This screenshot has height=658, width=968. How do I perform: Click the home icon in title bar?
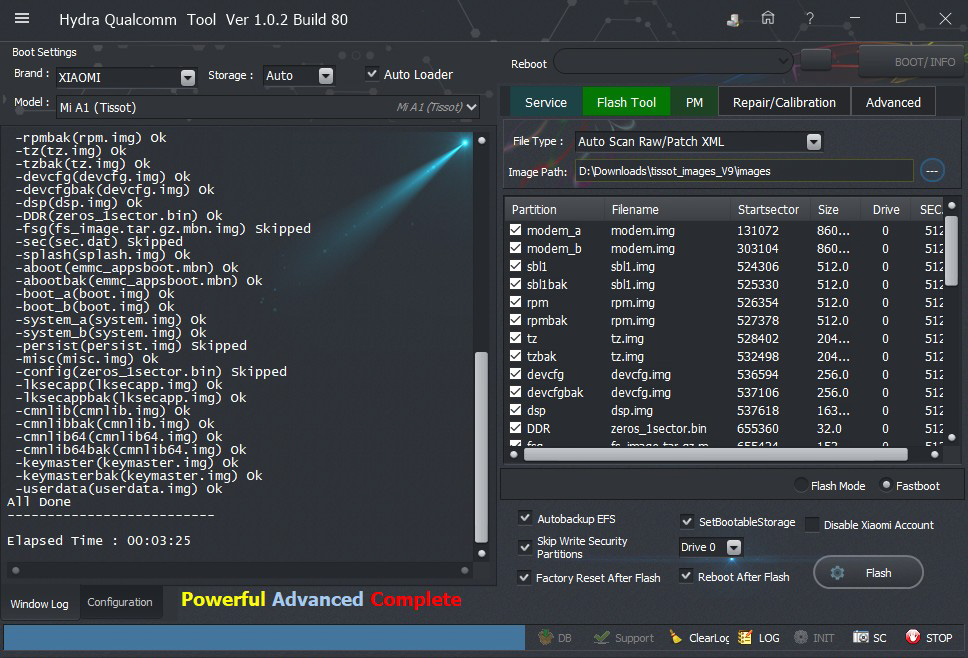(x=767, y=19)
